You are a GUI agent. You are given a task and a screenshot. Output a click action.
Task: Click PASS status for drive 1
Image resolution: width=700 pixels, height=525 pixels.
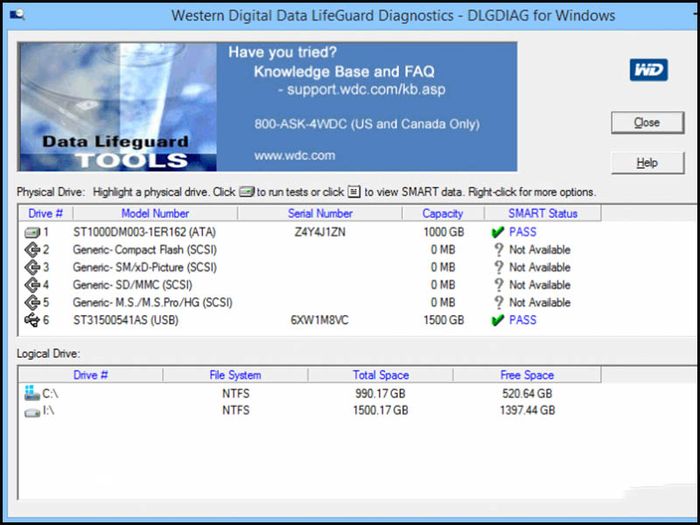(523, 232)
